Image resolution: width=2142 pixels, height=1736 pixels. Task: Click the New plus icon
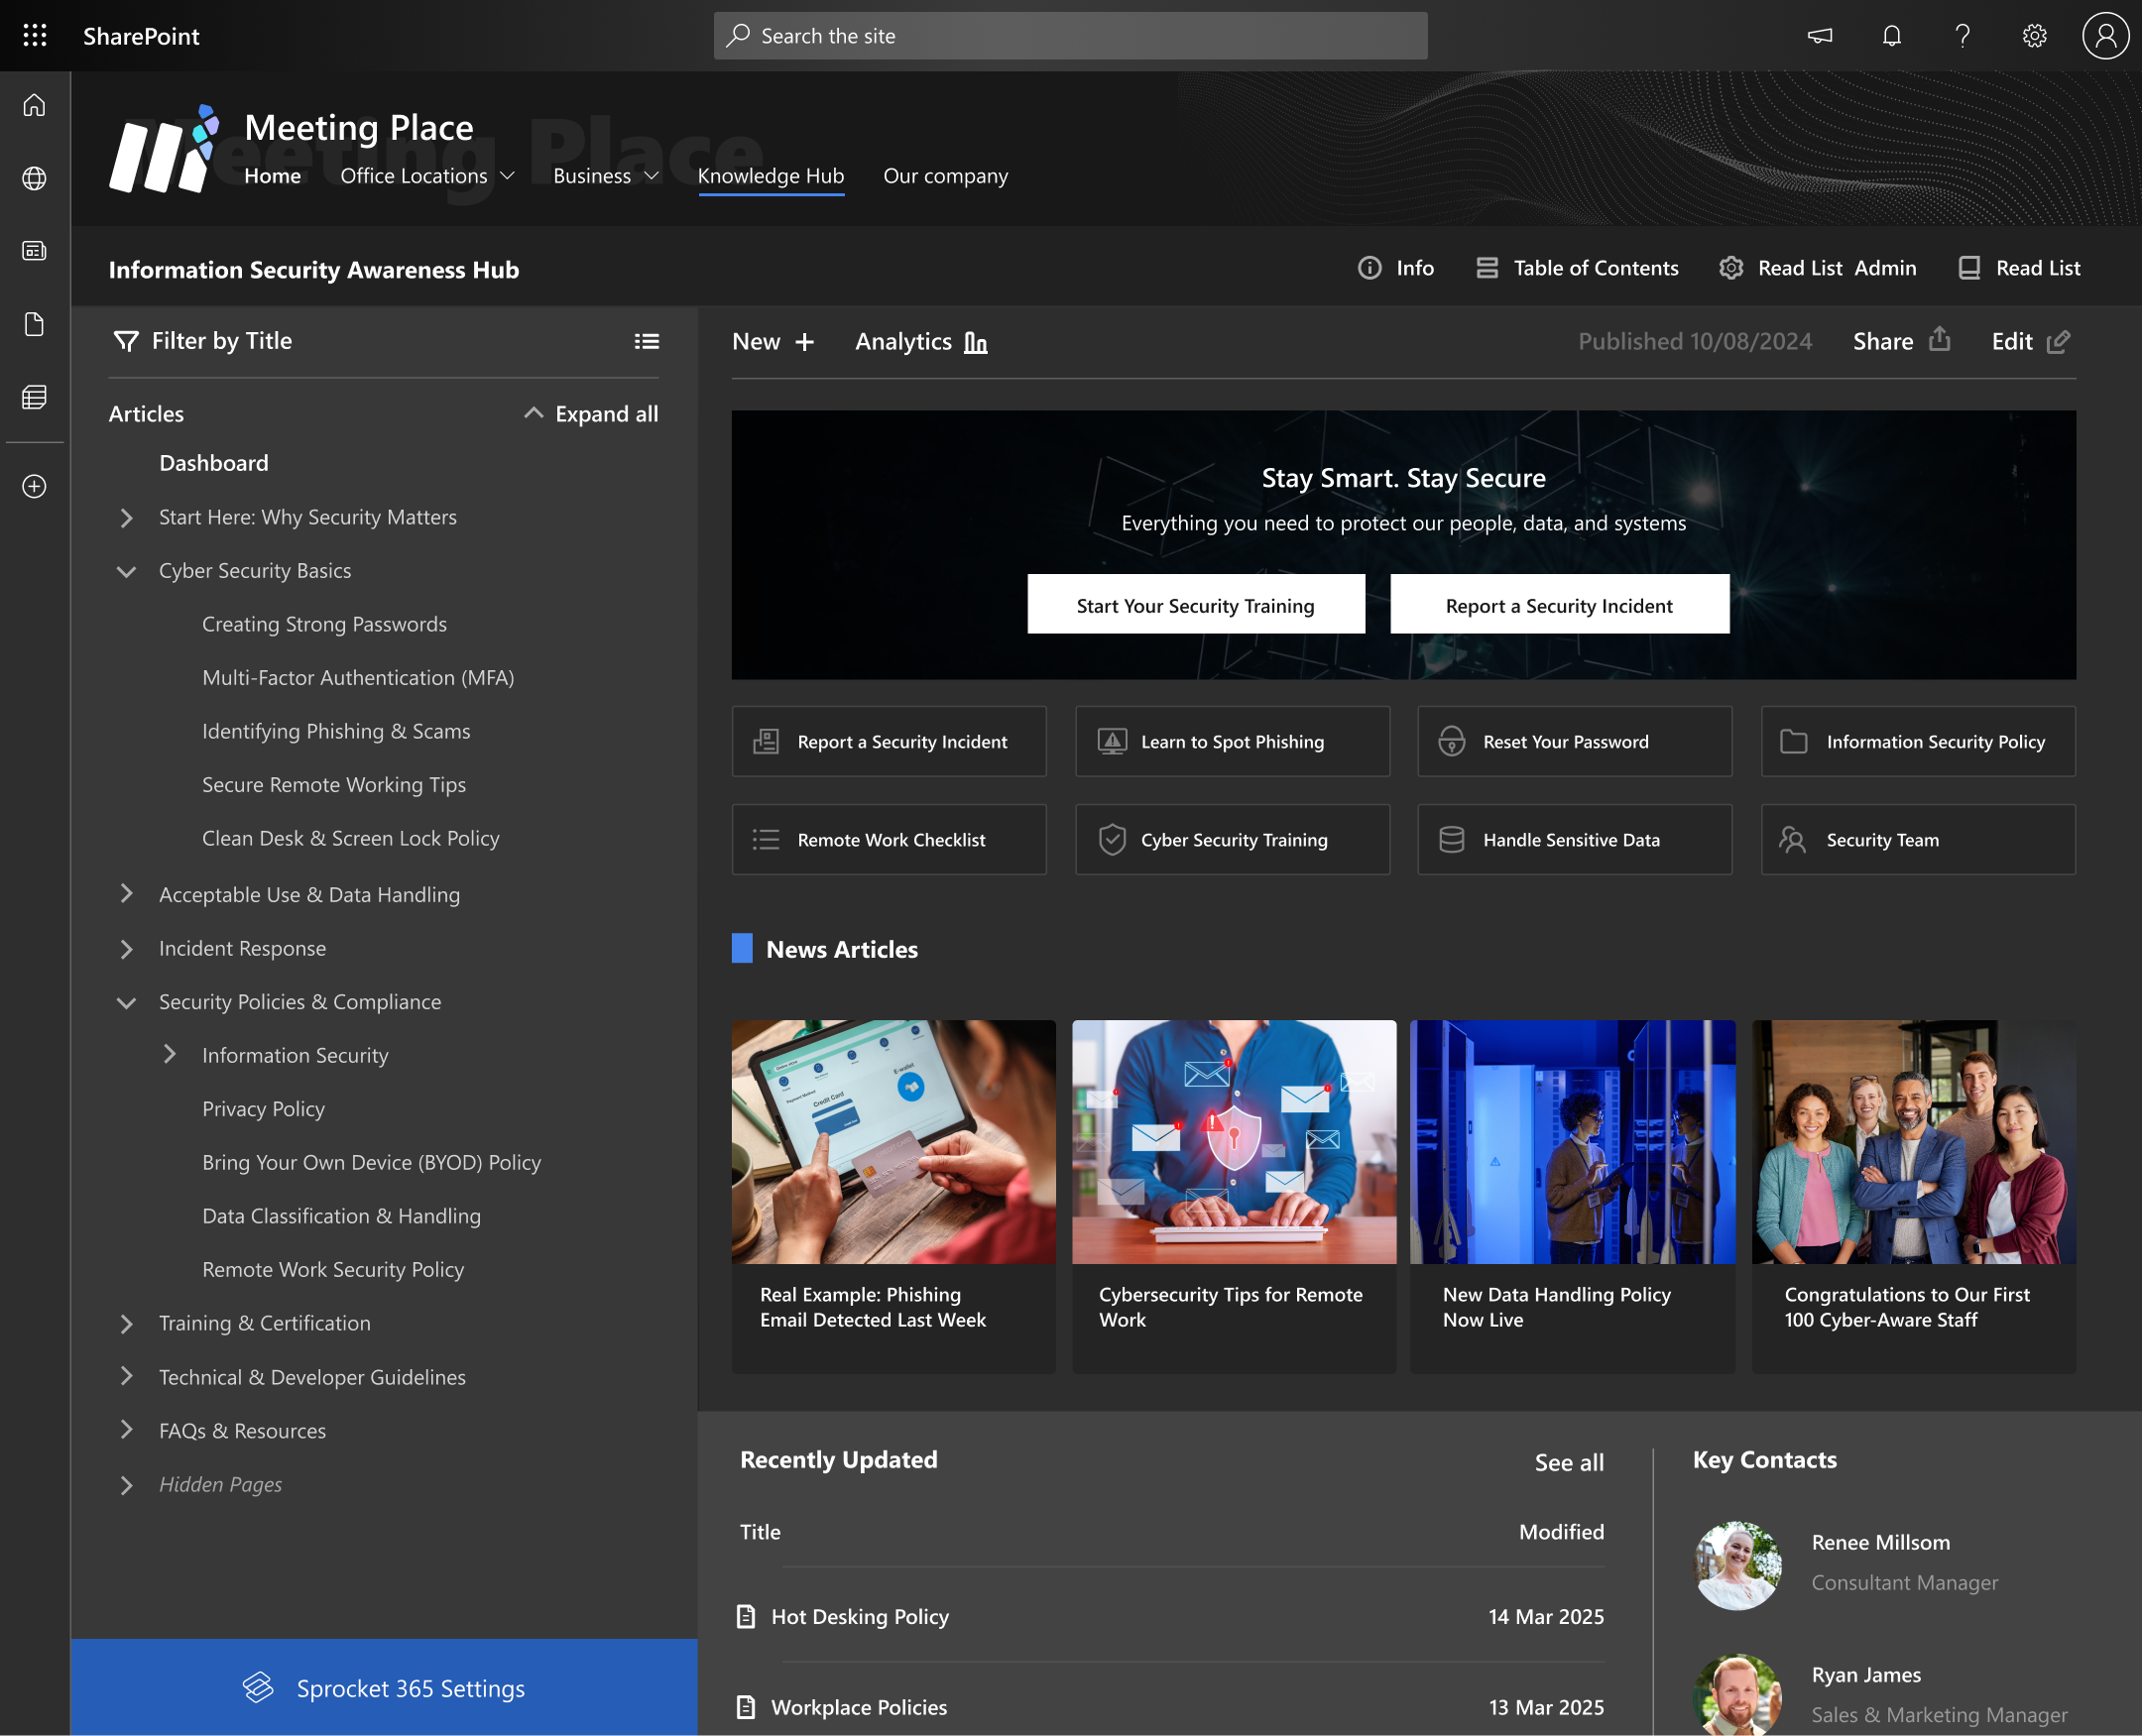click(804, 342)
